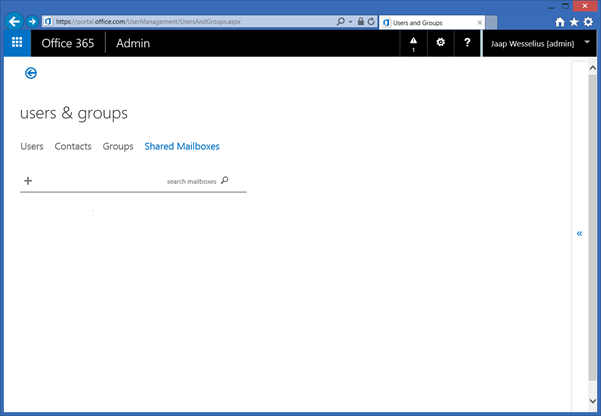Switch to the Users tab
The width and height of the screenshot is (601, 416).
tap(32, 146)
